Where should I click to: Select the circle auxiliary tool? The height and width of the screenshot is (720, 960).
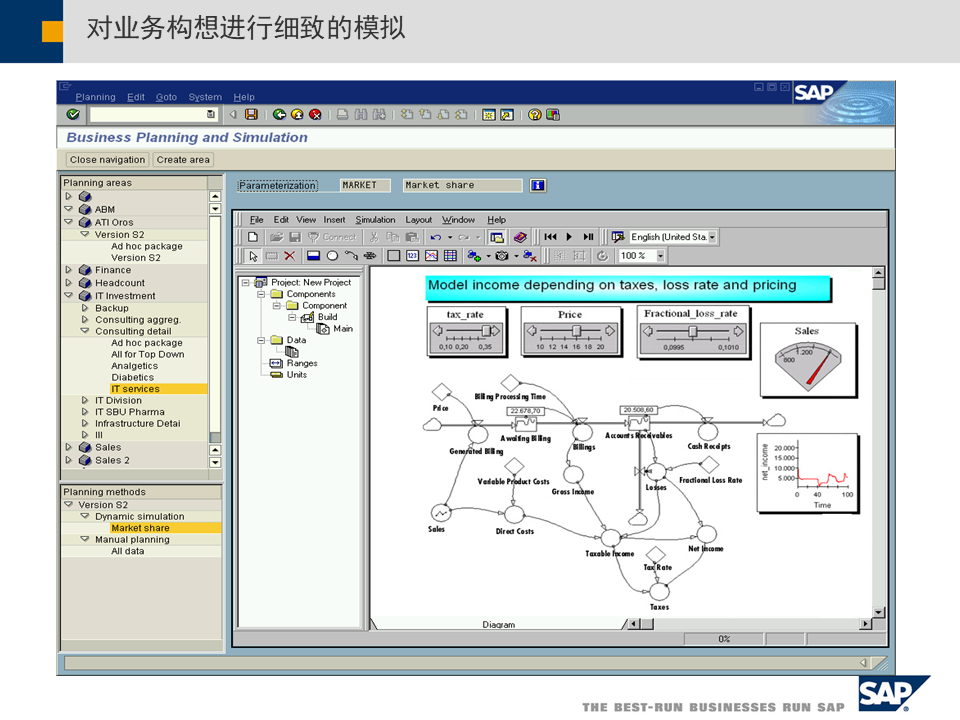pyautogui.click(x=332, y=256)
